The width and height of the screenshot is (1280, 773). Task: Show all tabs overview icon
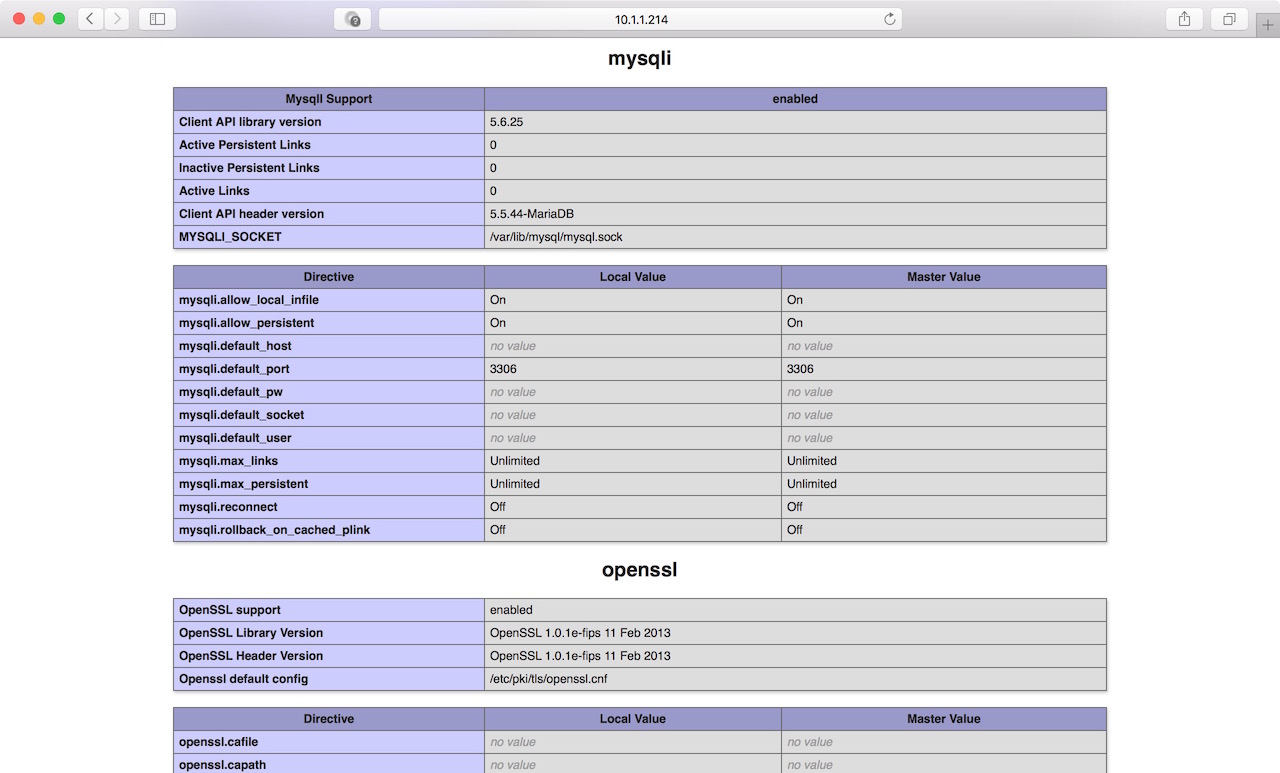(x=1229, y=19)
